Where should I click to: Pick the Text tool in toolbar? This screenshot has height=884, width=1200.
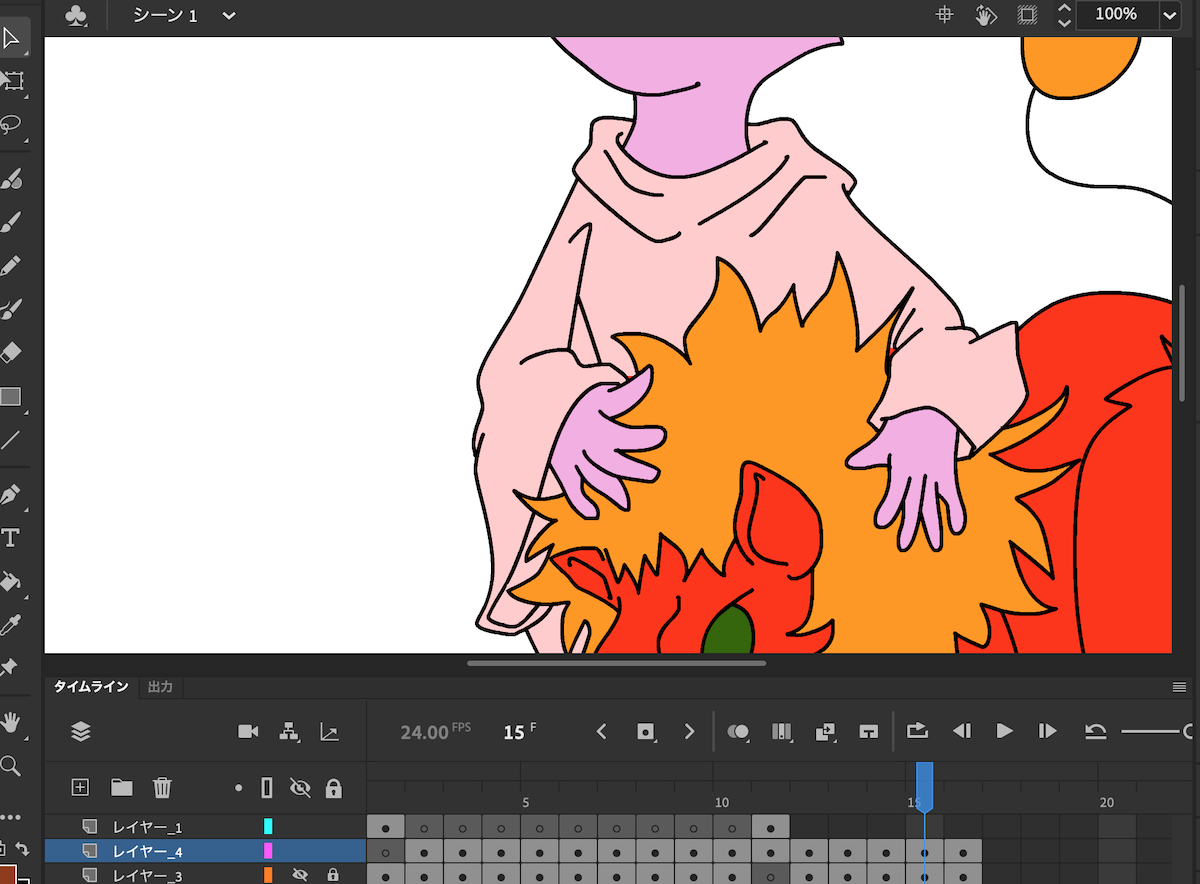pos(11,538)
